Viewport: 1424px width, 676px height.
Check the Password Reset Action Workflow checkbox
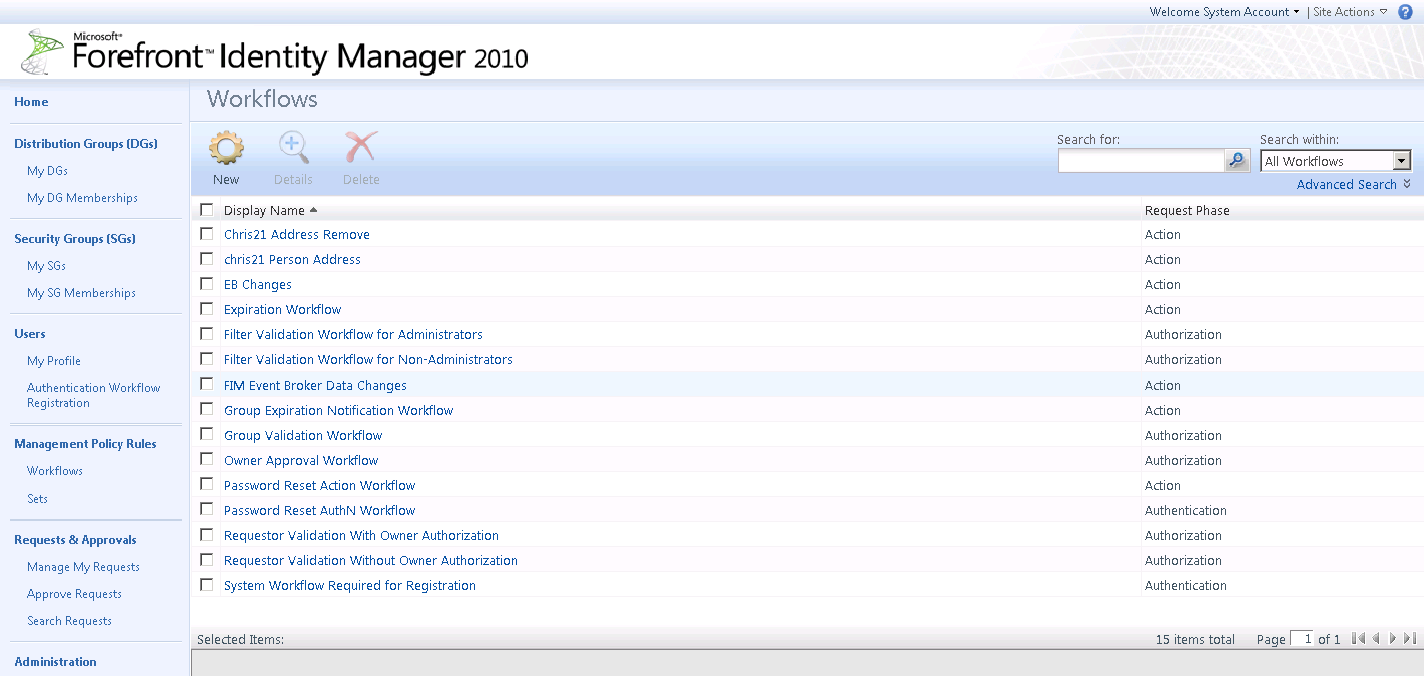(x=207, y=484)
